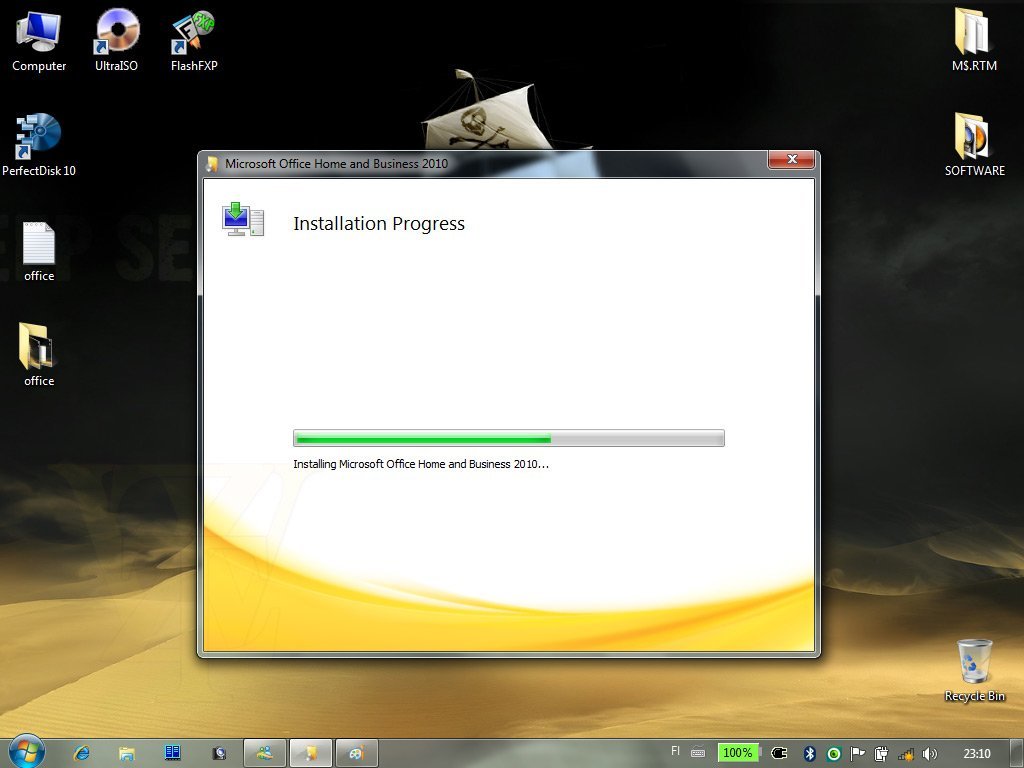
Task: Select the office folder on the desktop
Action: coord(39,355)
